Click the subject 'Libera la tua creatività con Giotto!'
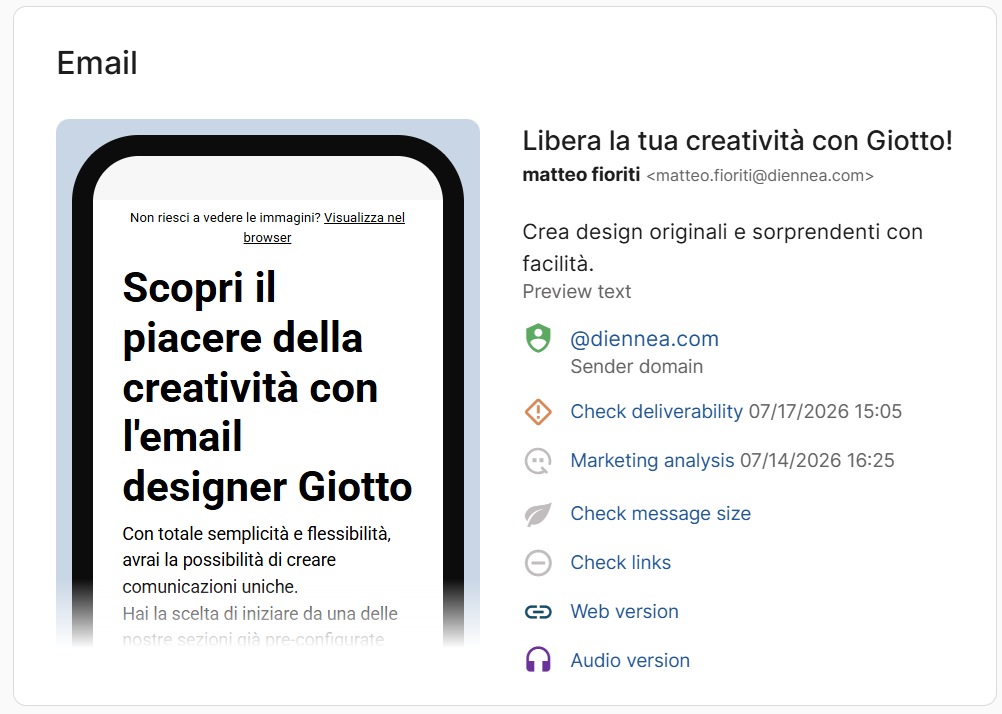Image resolution: width=1002 pixels, height=714 pixels. [x=737, y=141]
